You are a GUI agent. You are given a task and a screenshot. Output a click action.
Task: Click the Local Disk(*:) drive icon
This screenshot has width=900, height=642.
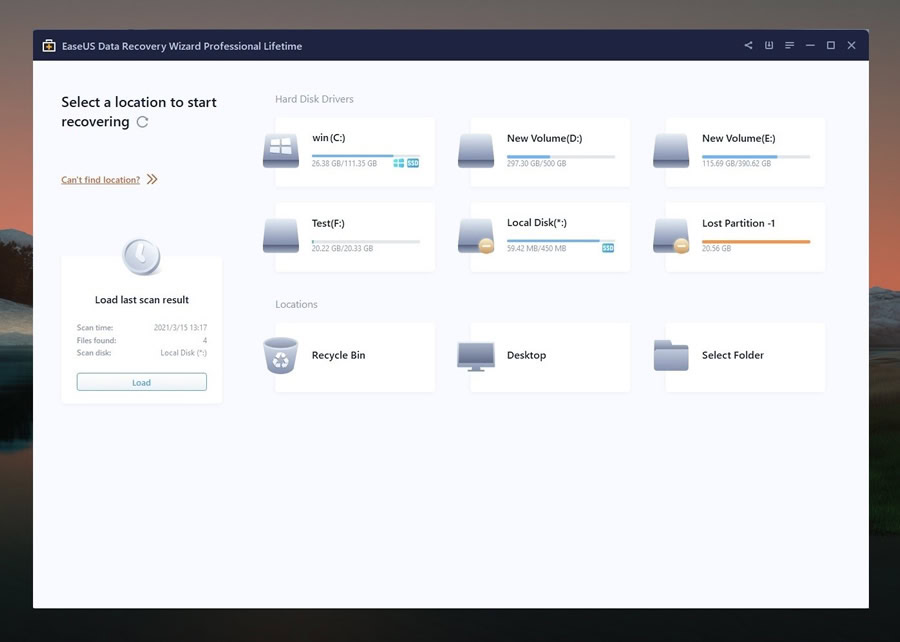pos(476,236)
